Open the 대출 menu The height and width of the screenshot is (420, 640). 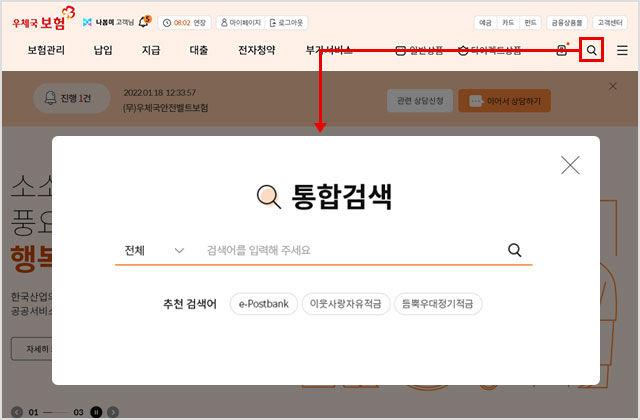coord(199,50)
